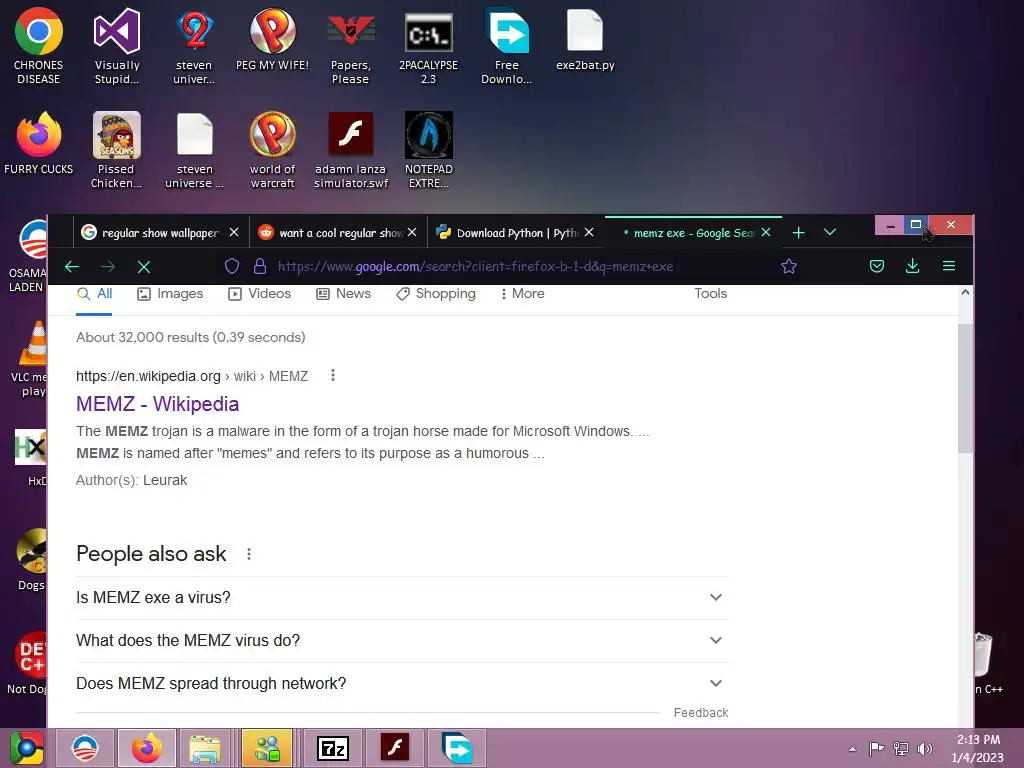Open the Firefox downloads arrow
The width and height of the screenshot is (1024, 768).
(913, 266)
